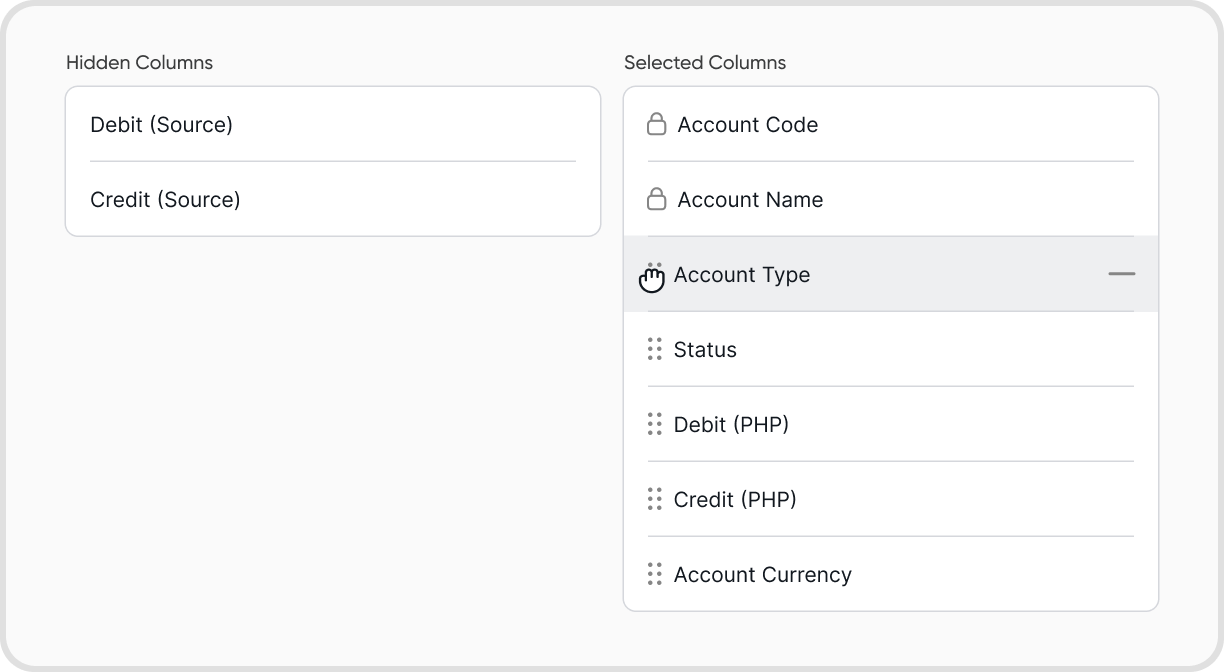Click the Hidden Columns heading
Viewport: 1224px width, 672px height.
[139, 63]
